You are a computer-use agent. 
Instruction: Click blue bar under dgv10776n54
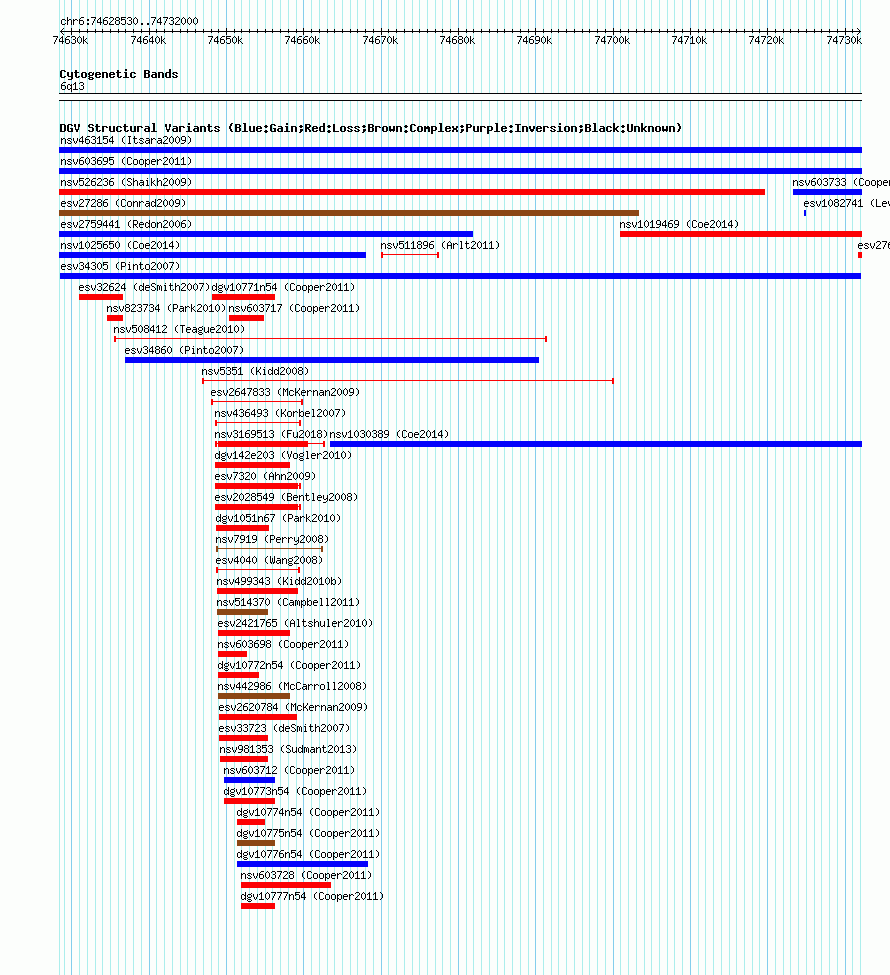tap(302, 864)
